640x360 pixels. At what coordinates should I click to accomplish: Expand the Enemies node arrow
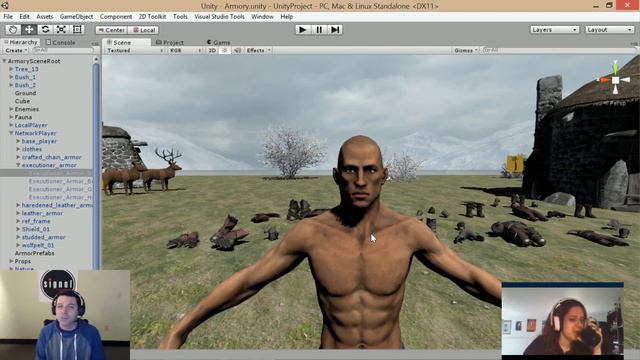[x=11, y=109]
